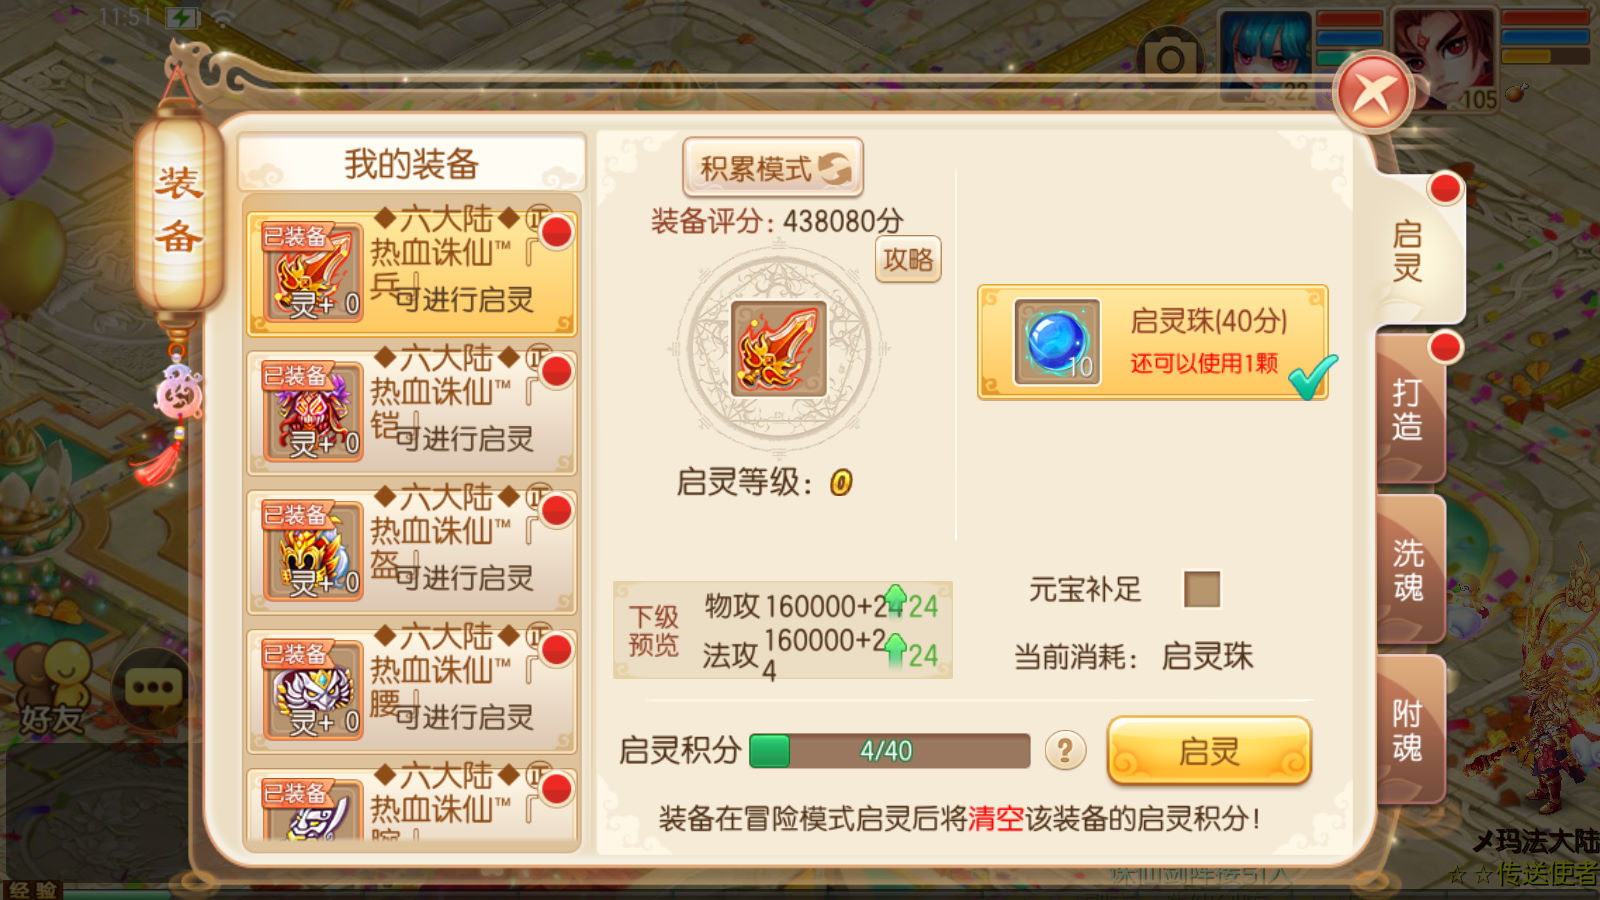Close the equipment panel with red X

(x=1373, y=94)
